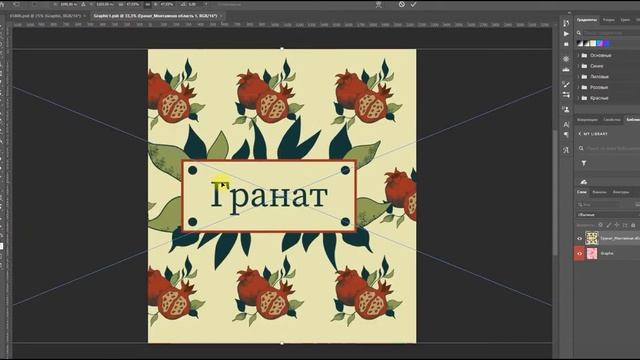Hide the Гранат Монтажная область layer
The image size is (640, 360).
point(579,238)
